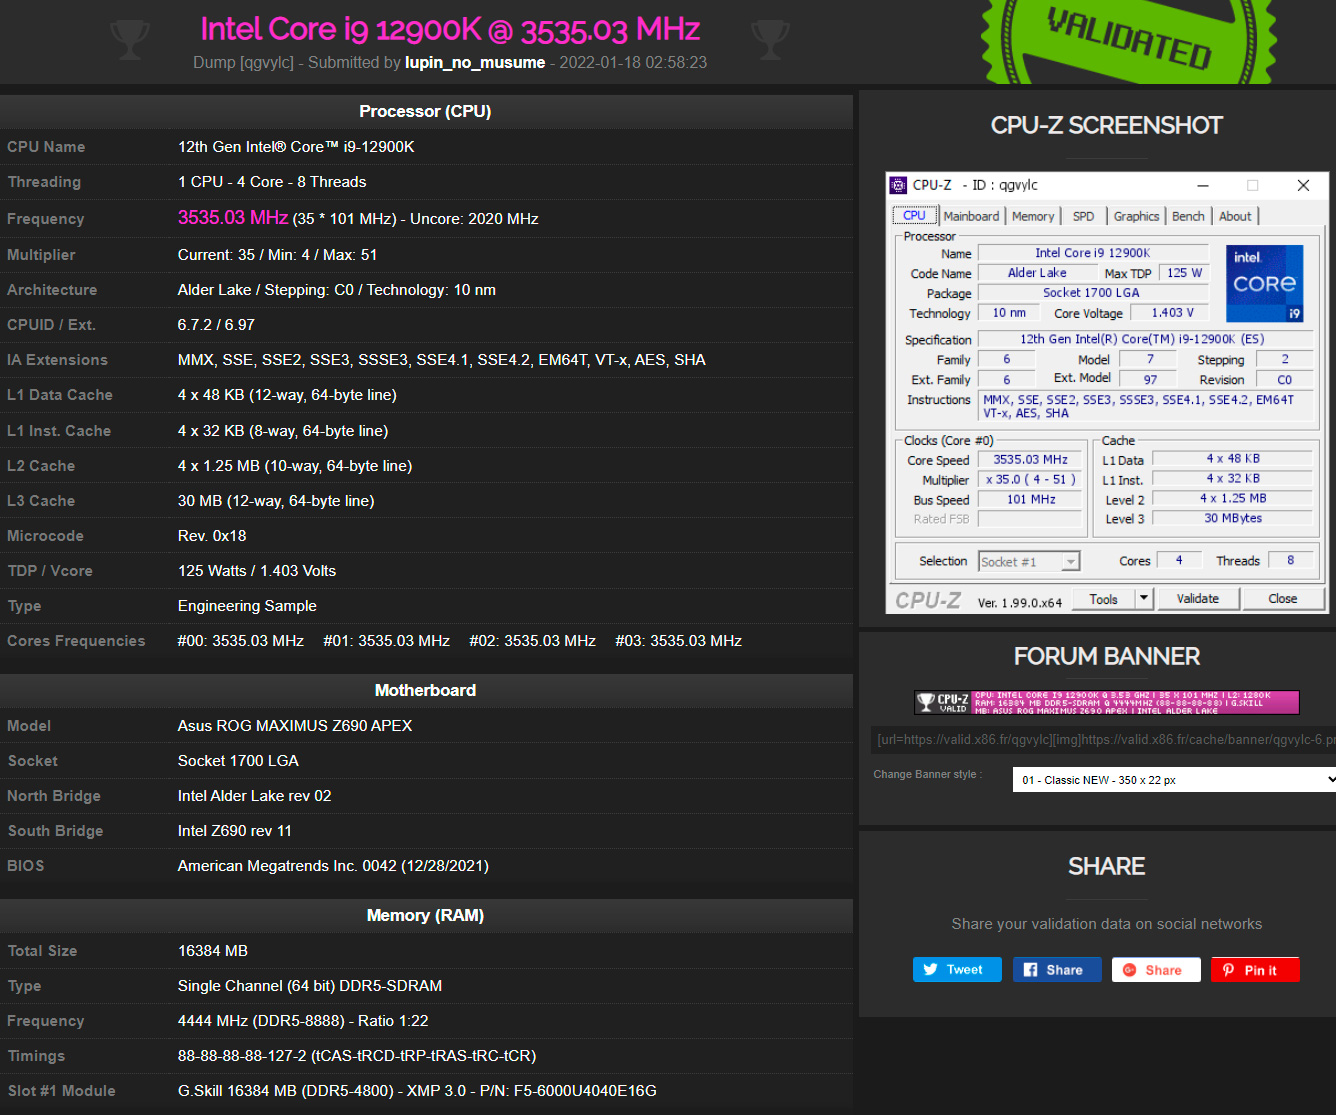Click TDP / Vcore value 125 Watts / 1.403 Volts
The image size is (1336, 1115).
tap(257, 571)
